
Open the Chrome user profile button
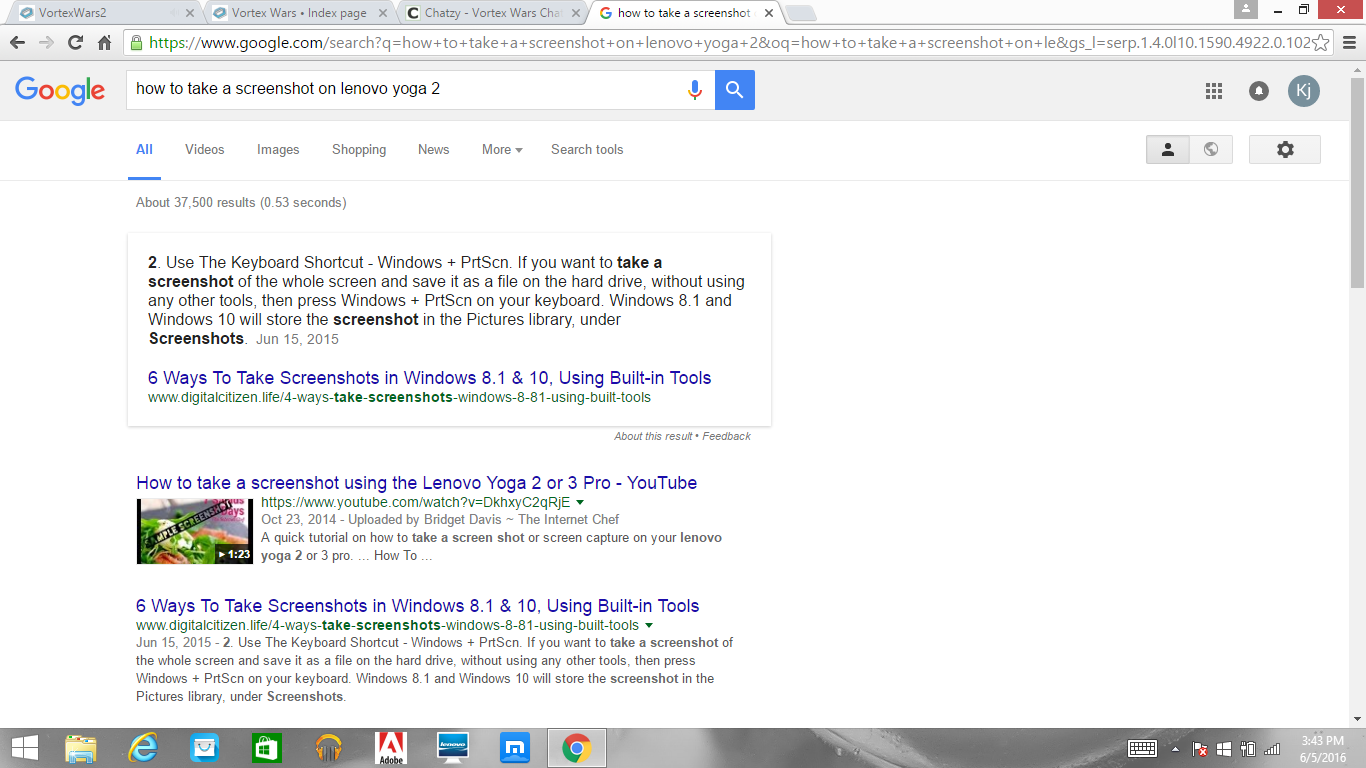coord(1245,9)
